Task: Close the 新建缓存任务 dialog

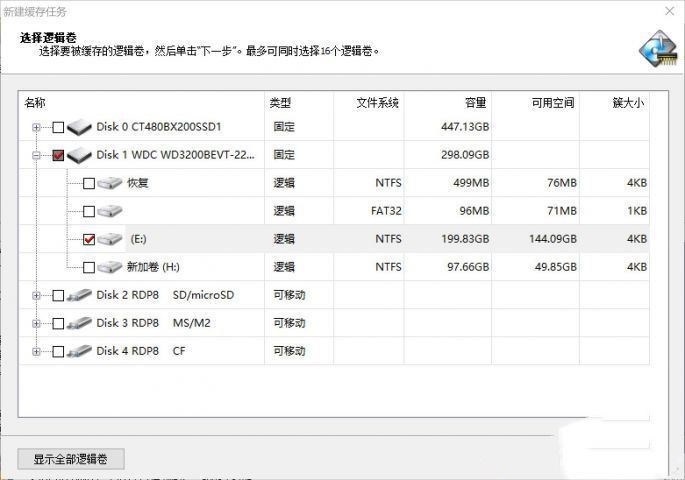Action: pos(669,11)
